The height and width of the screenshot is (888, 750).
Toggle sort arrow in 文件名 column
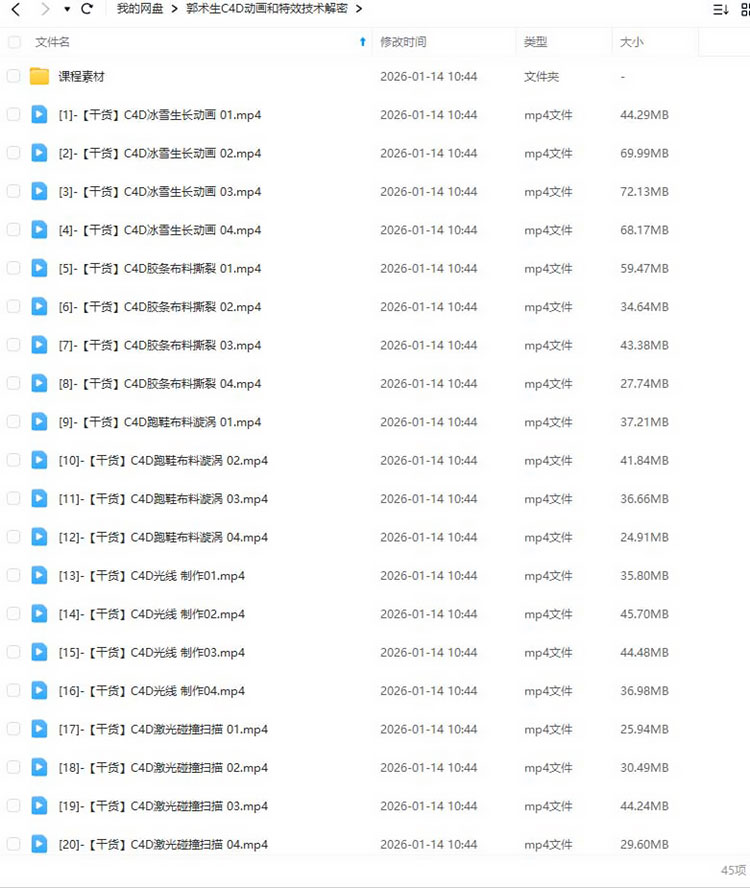pos(362,42)
